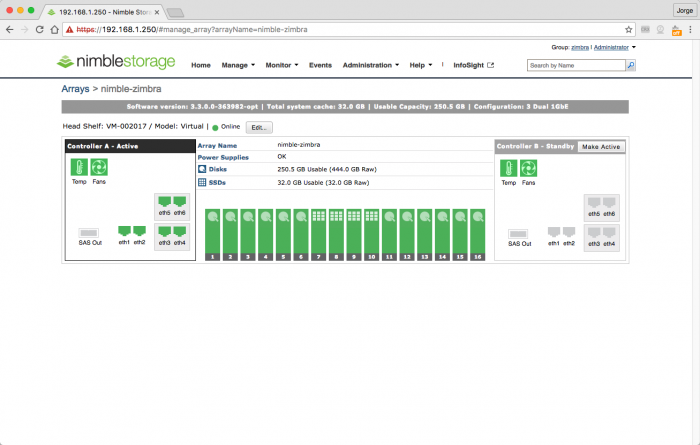Select Controller A eth3 port
The height and width of the screenshot is (445, 700).
(x=164, y=231)
